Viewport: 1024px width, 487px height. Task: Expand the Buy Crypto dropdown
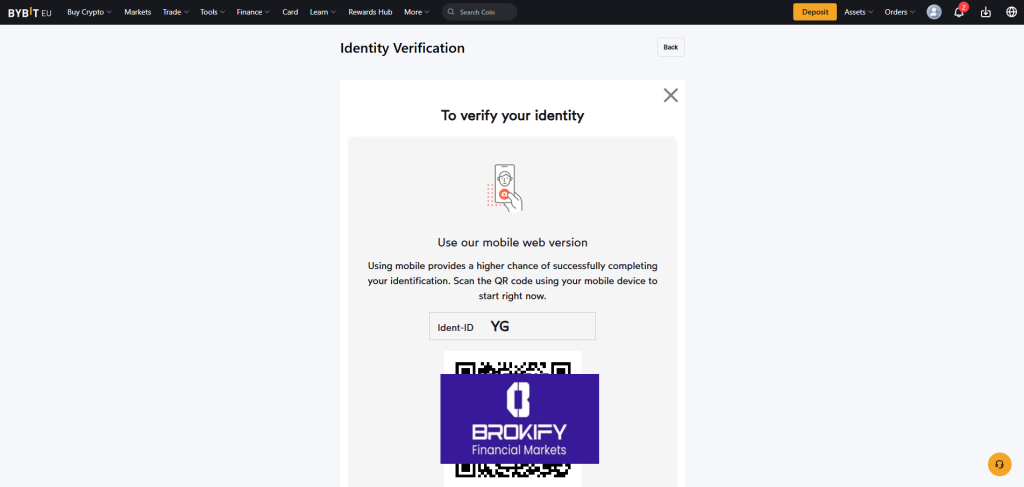coord(89,12)
